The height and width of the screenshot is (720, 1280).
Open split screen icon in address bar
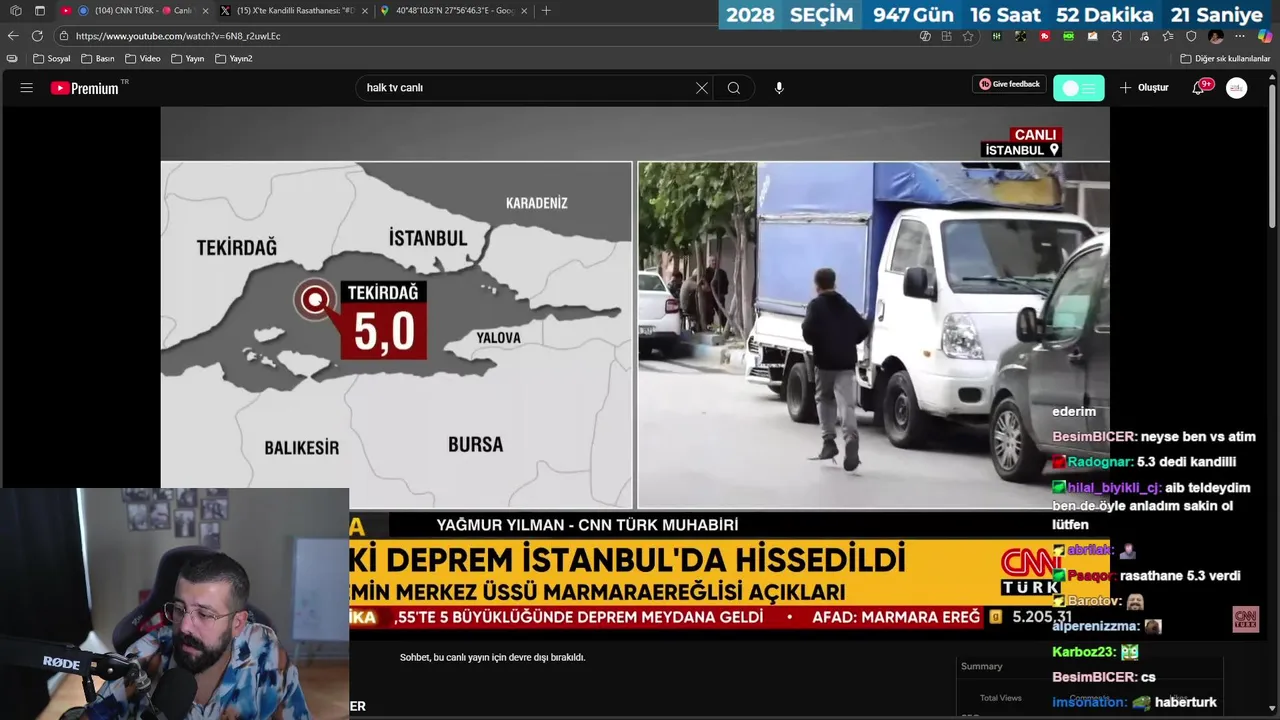947,36
